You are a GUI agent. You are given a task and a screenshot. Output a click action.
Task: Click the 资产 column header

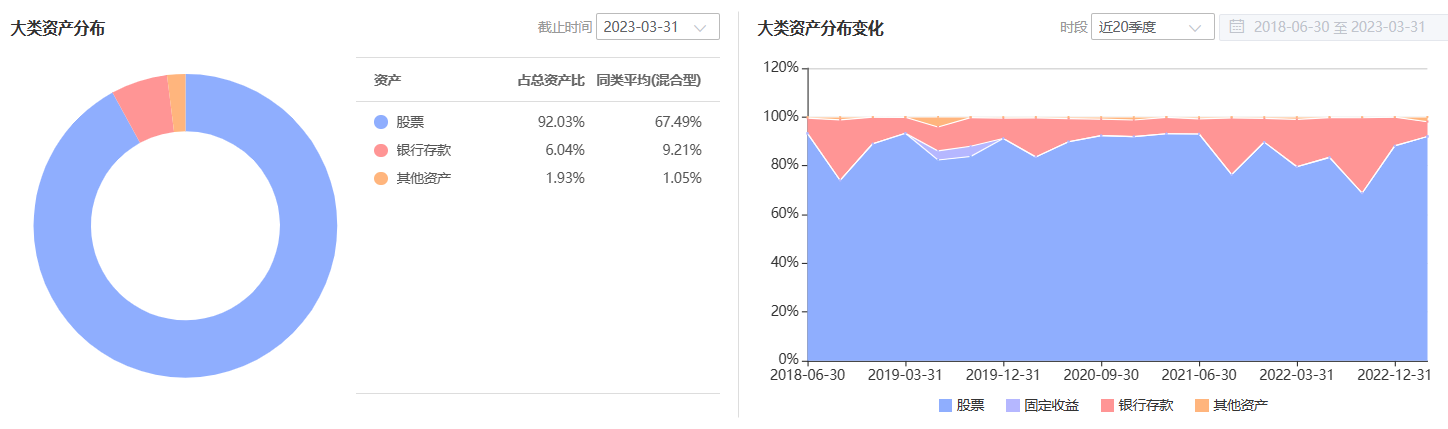click(x=388, y=80)
